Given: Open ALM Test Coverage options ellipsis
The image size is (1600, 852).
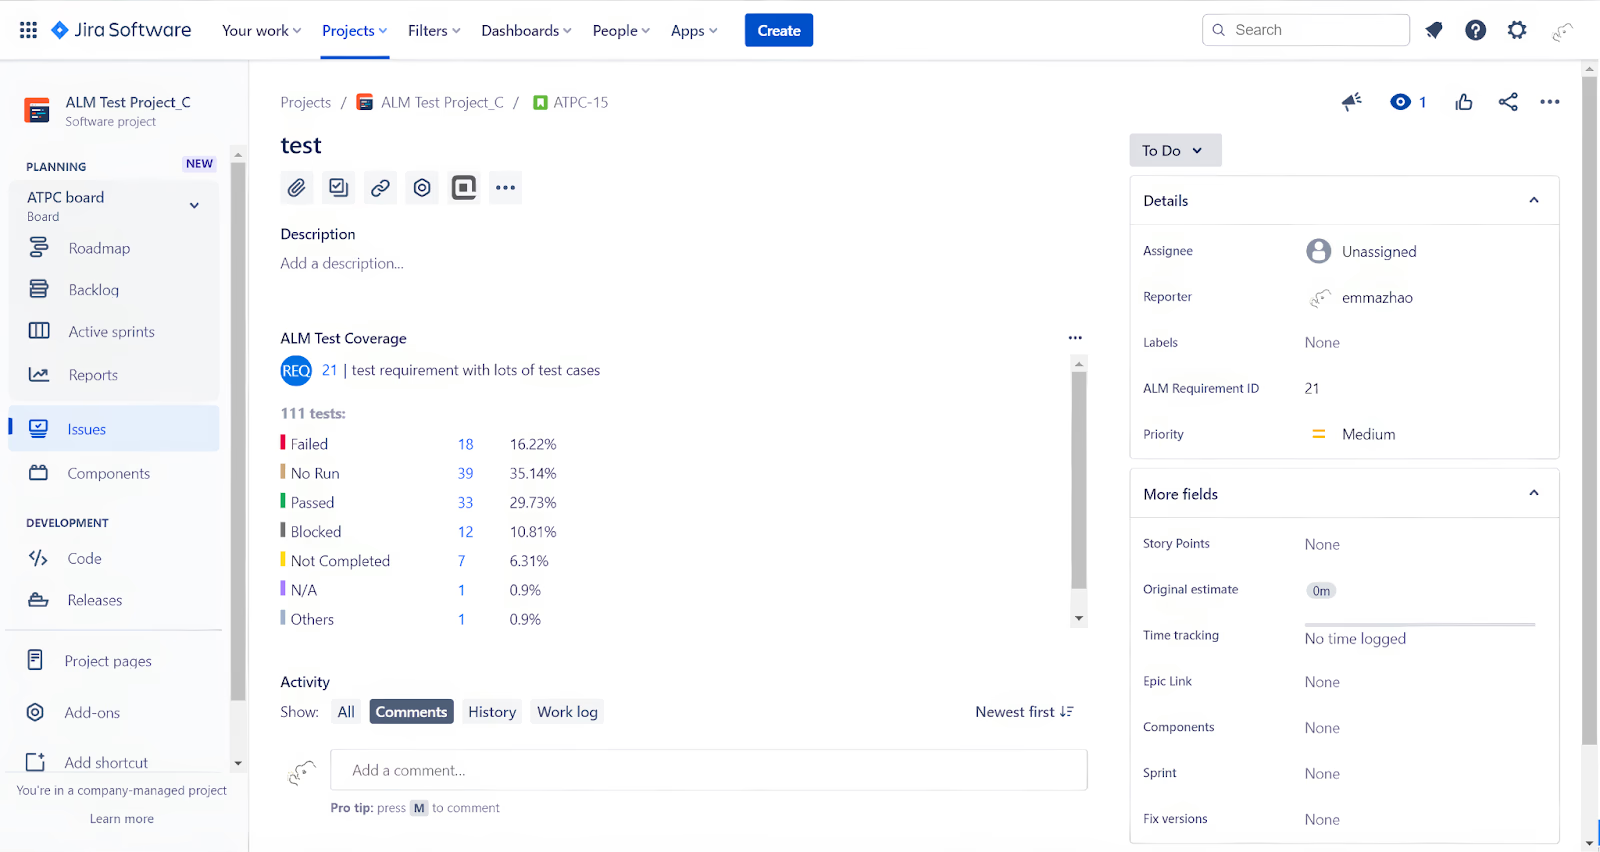Looking at the screenshot, I should (x=1075, y=338).
